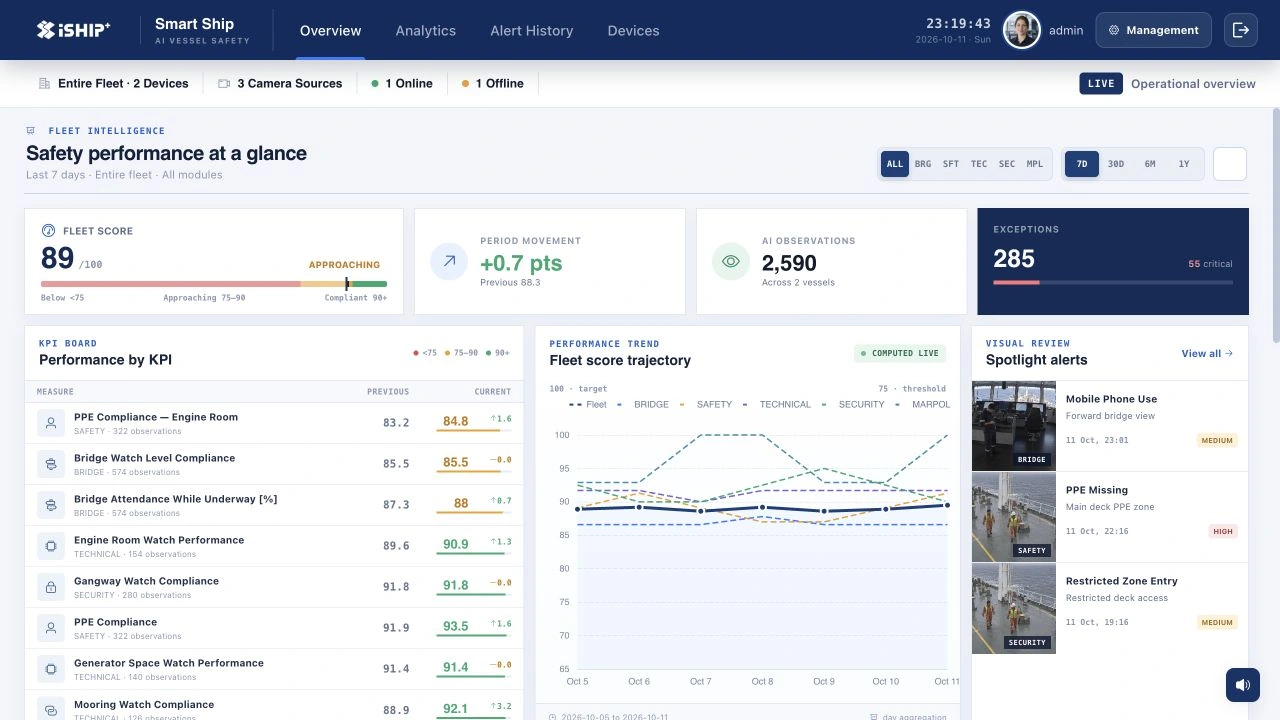This screenshot has width=1280, height=720.
Task: Filter modules by SFT
Action: pyautogui.click(x=951, y=164)
